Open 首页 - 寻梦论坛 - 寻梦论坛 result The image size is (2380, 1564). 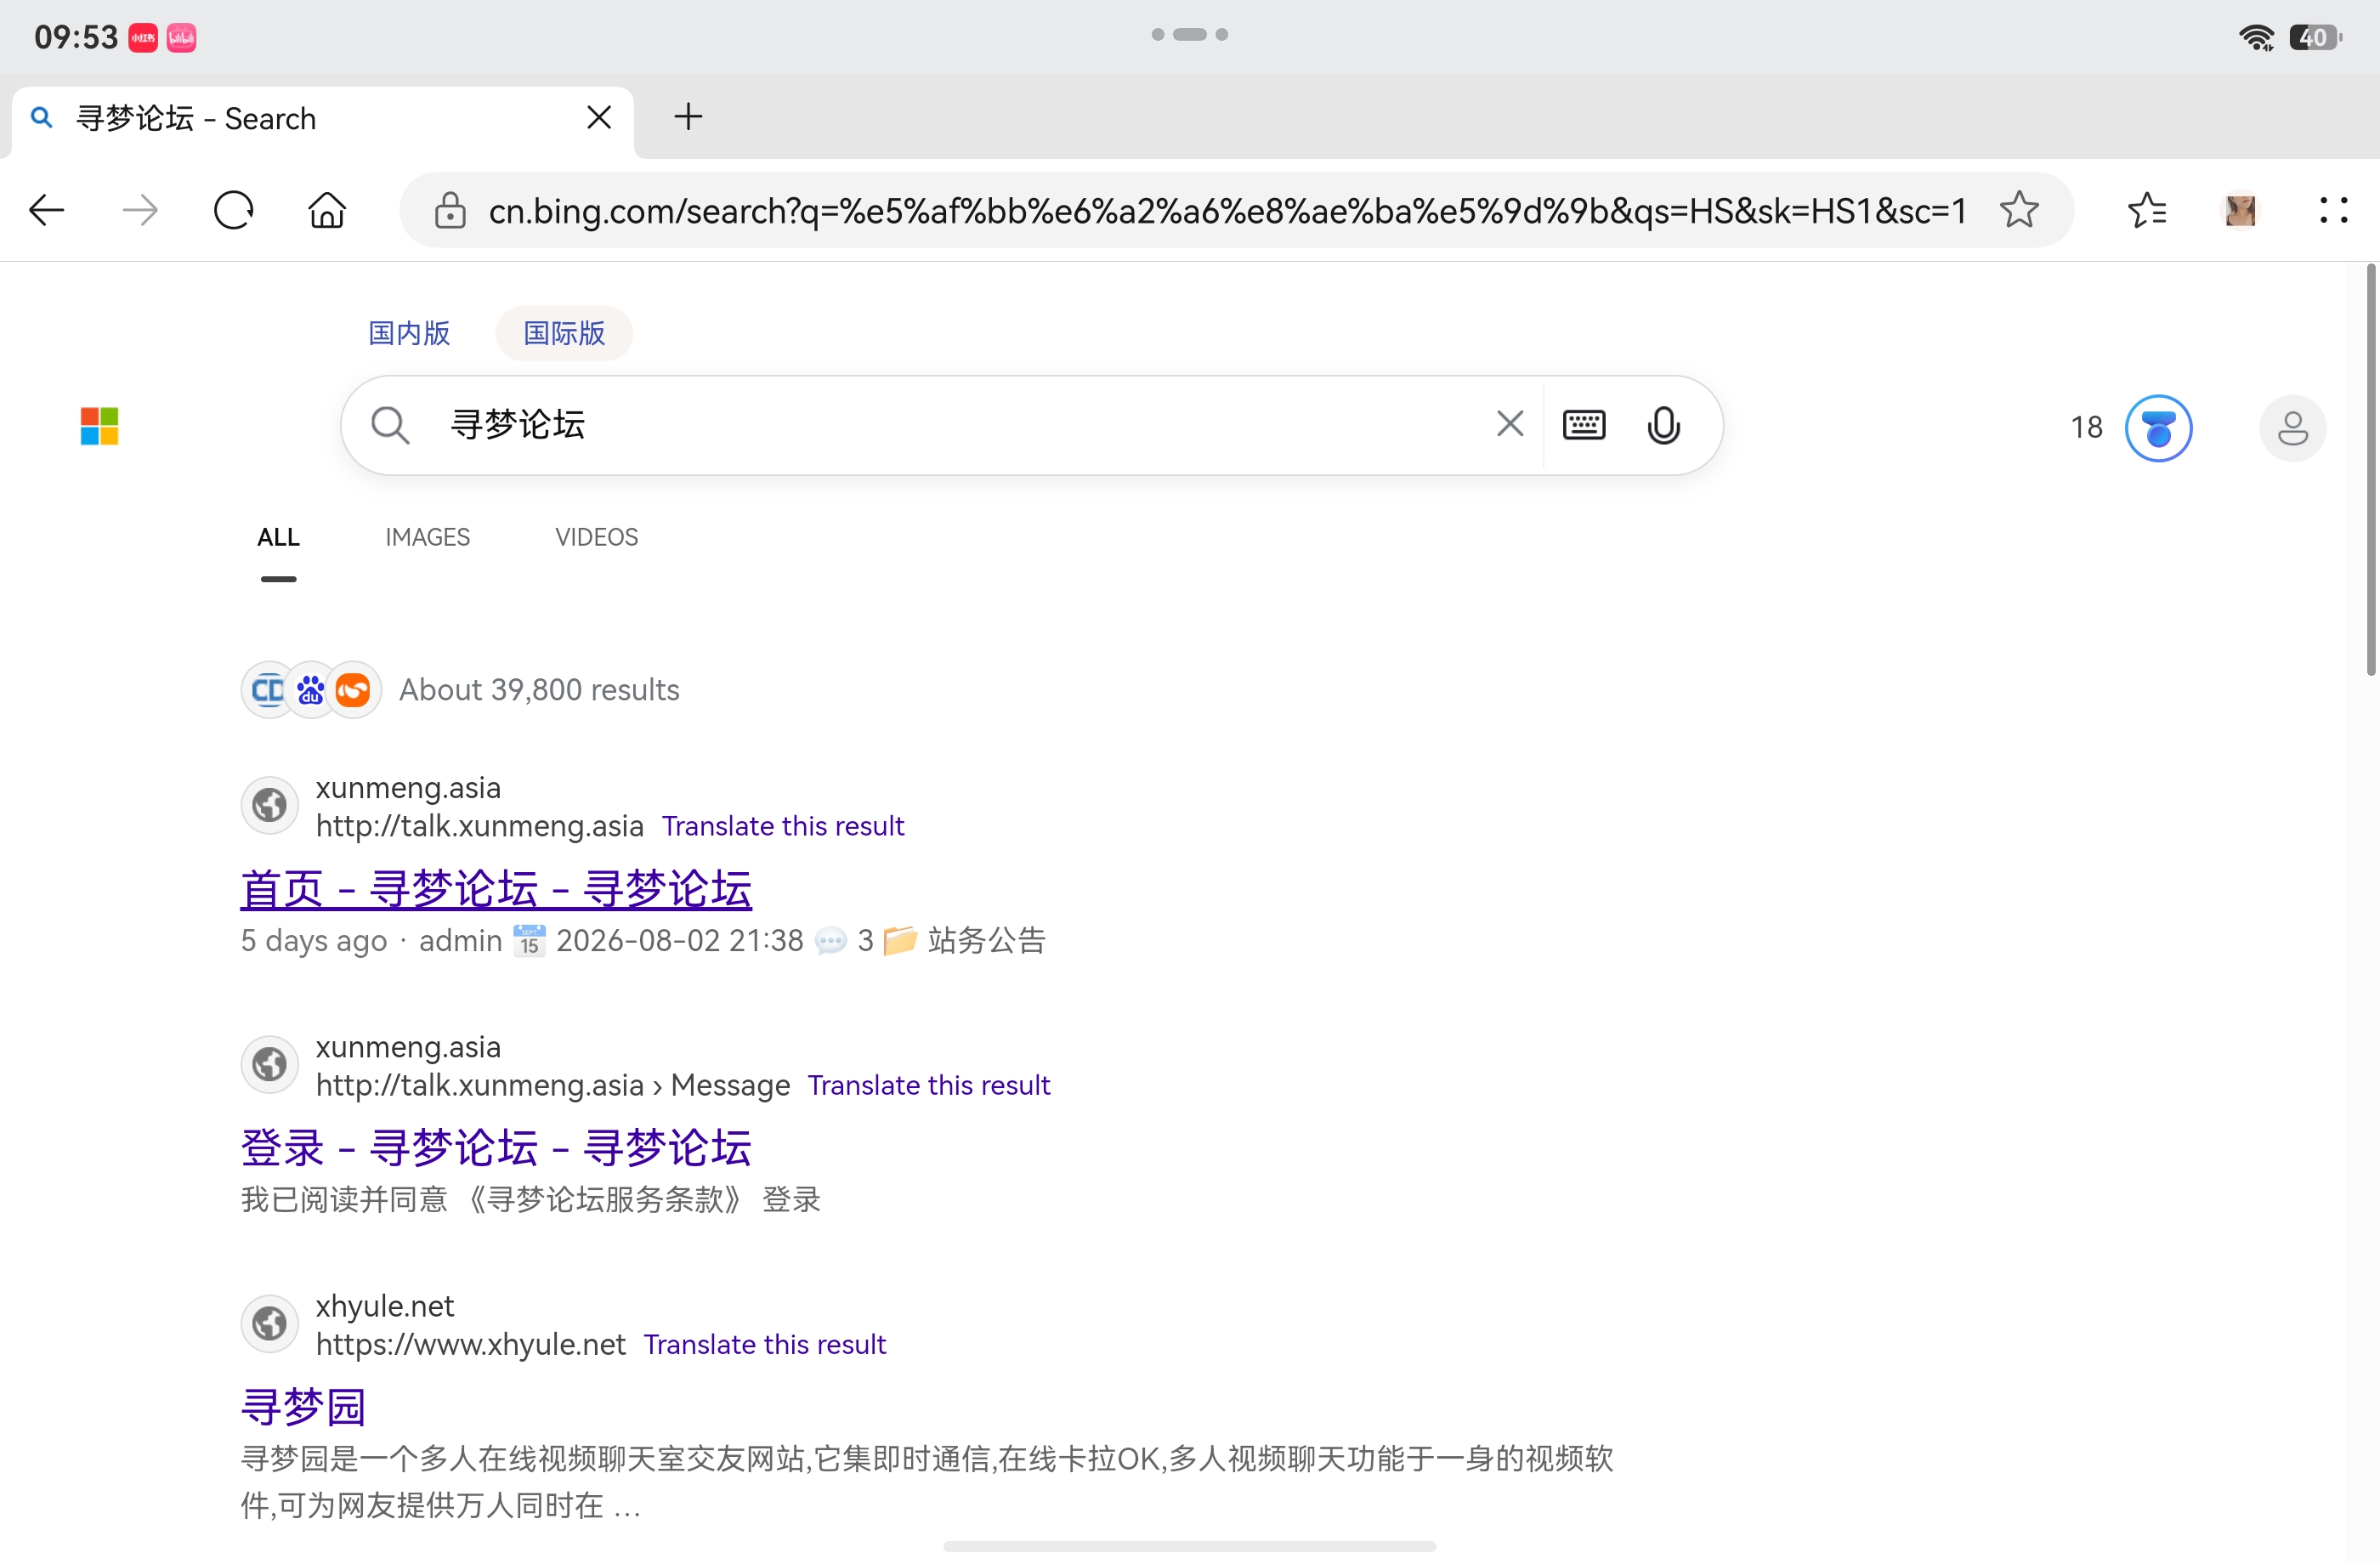(496, 889)
